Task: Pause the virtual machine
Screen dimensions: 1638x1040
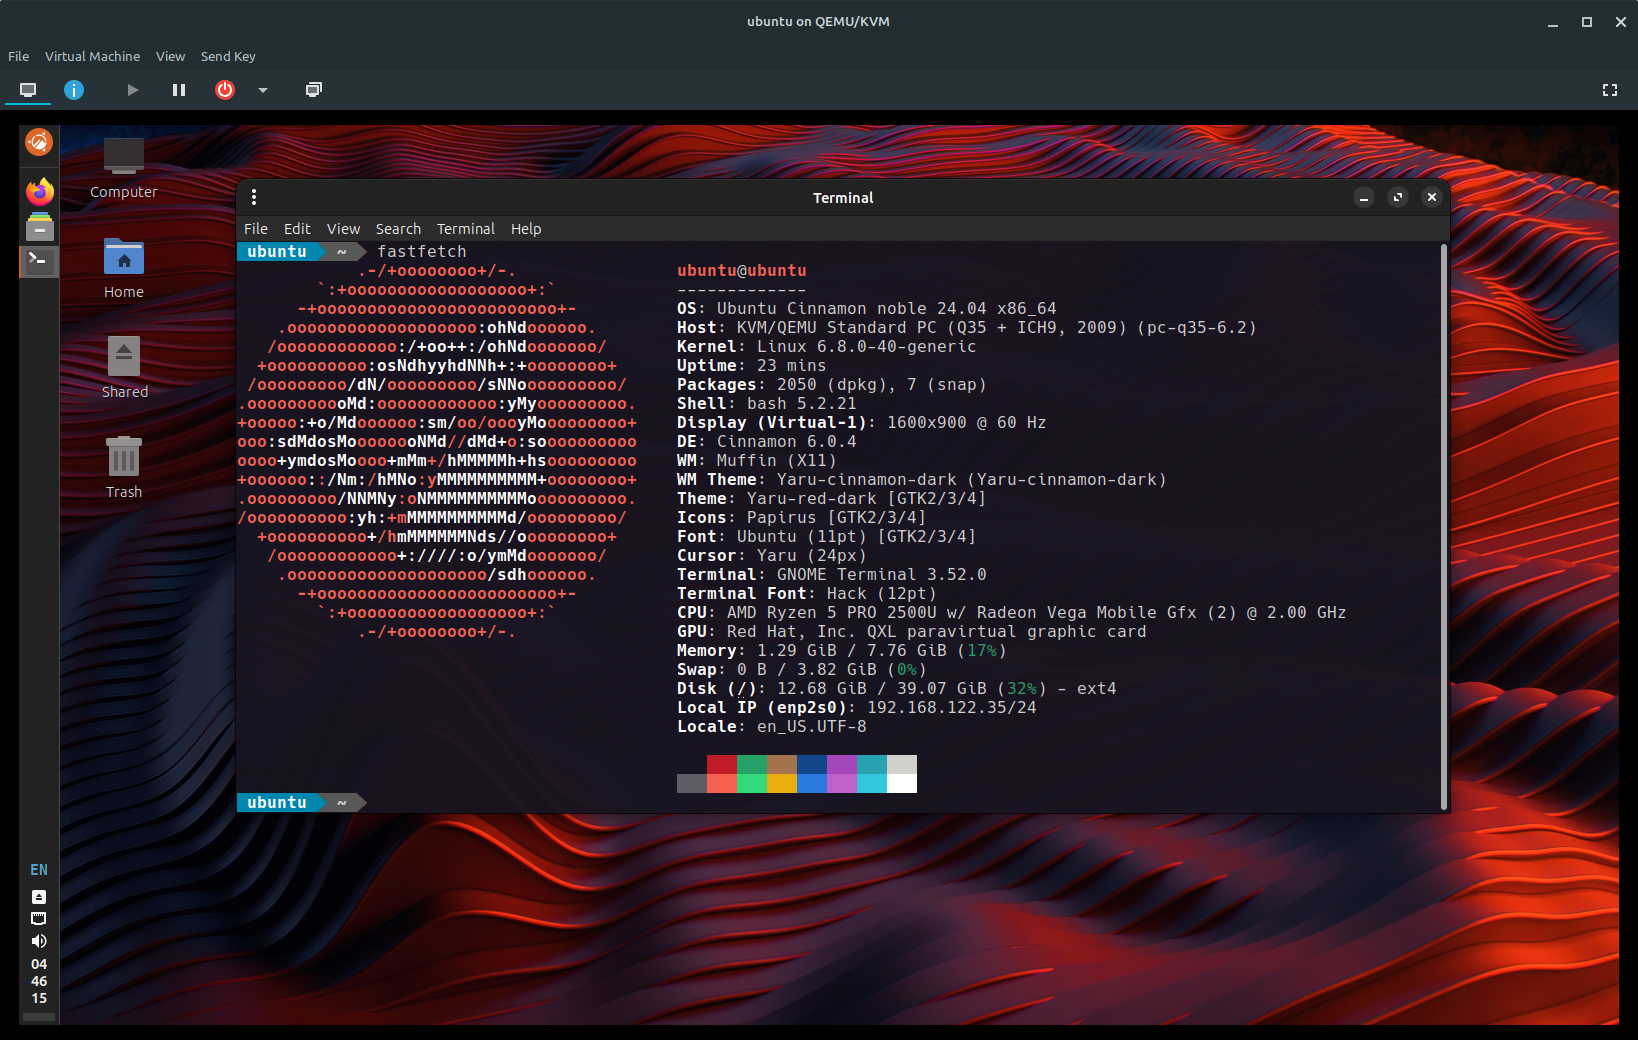Action: 179,90
